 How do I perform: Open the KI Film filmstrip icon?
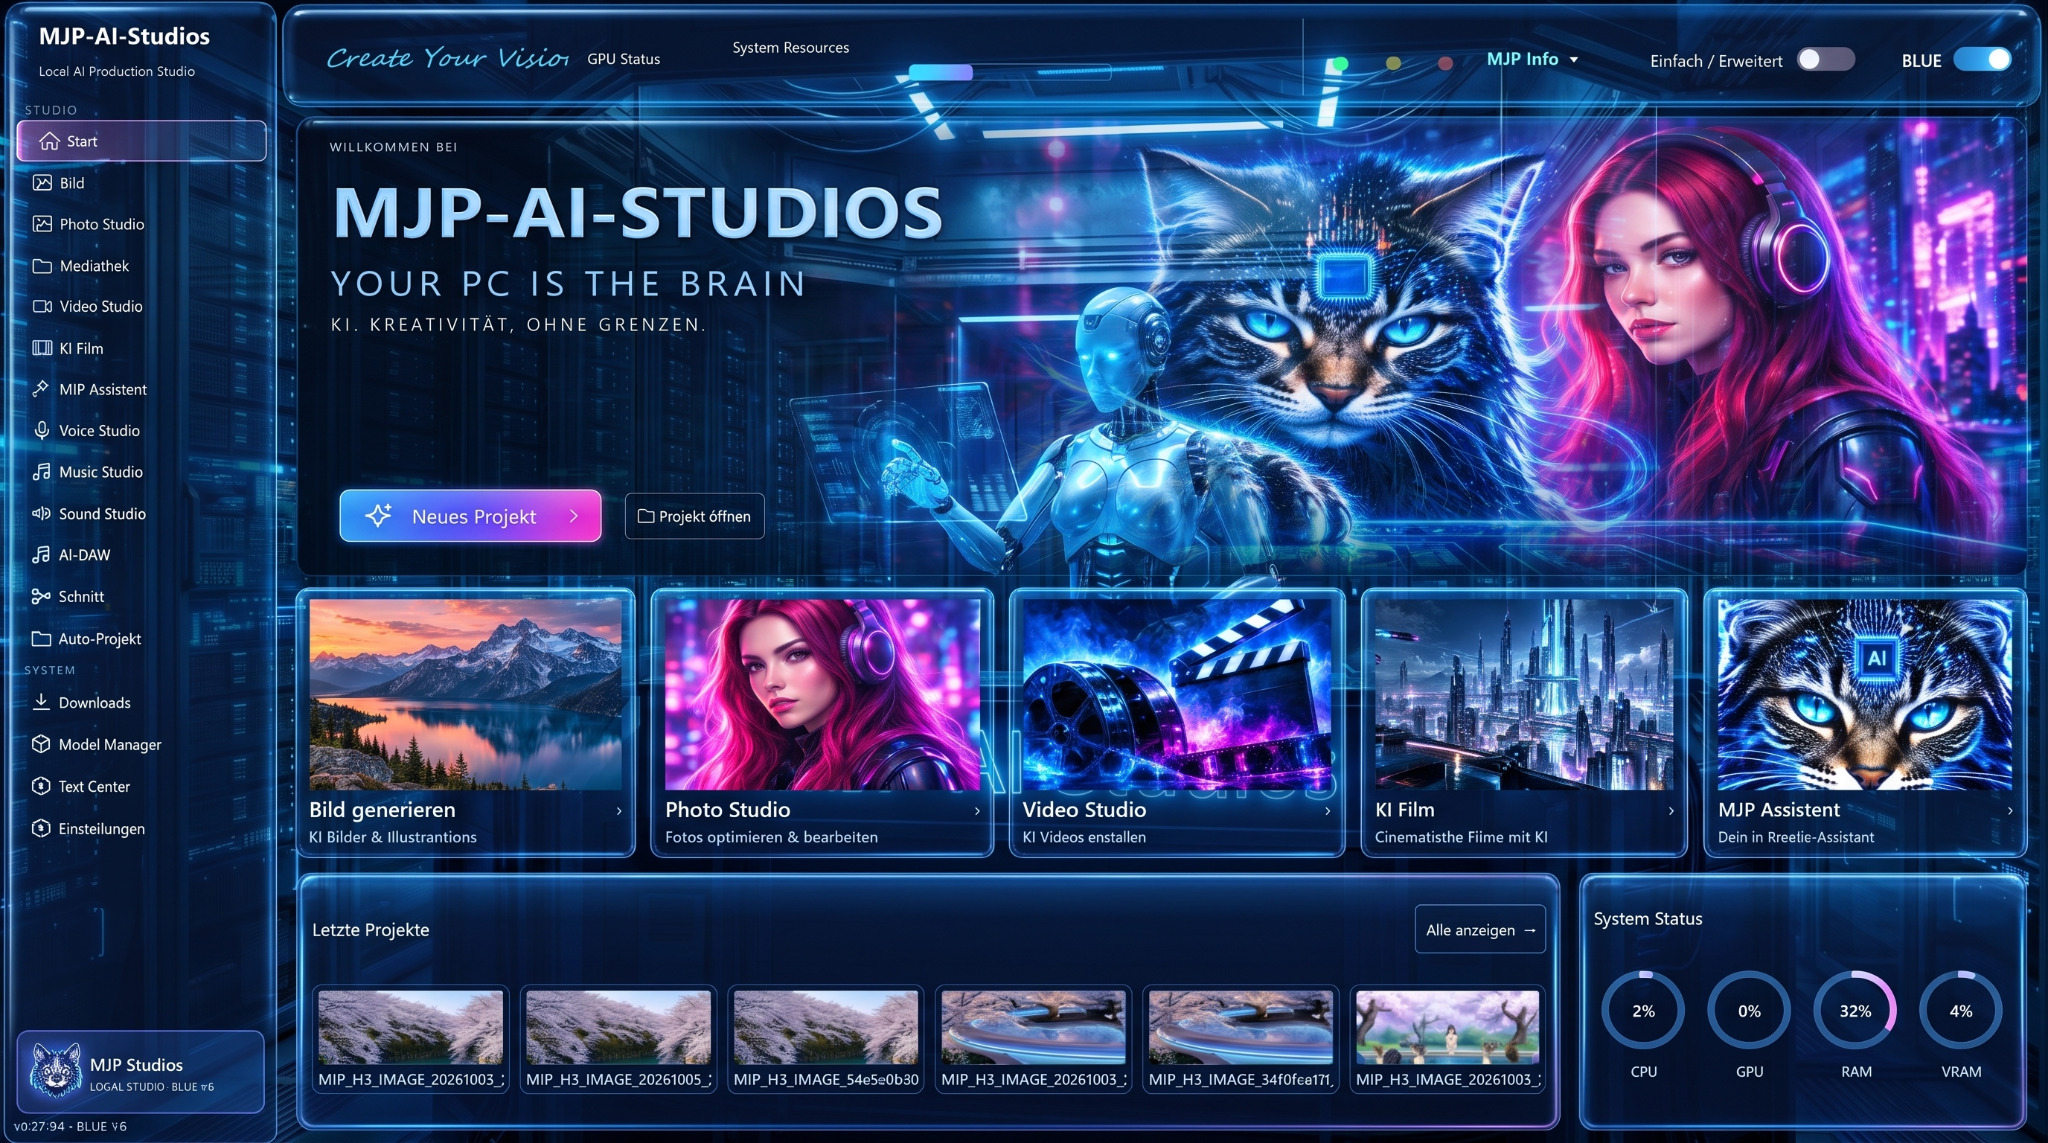[42, 348]
